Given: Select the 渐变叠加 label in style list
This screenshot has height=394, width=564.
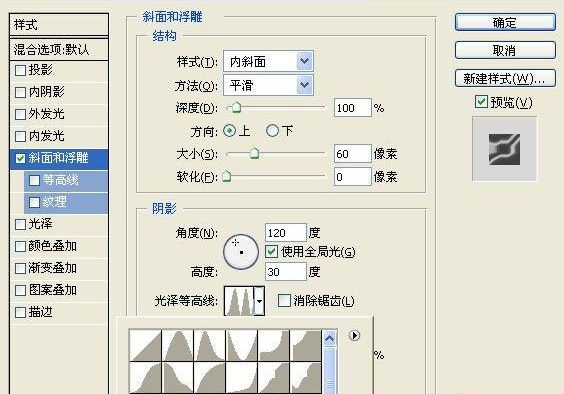Looking at the screenshot, I should point(53,268).
